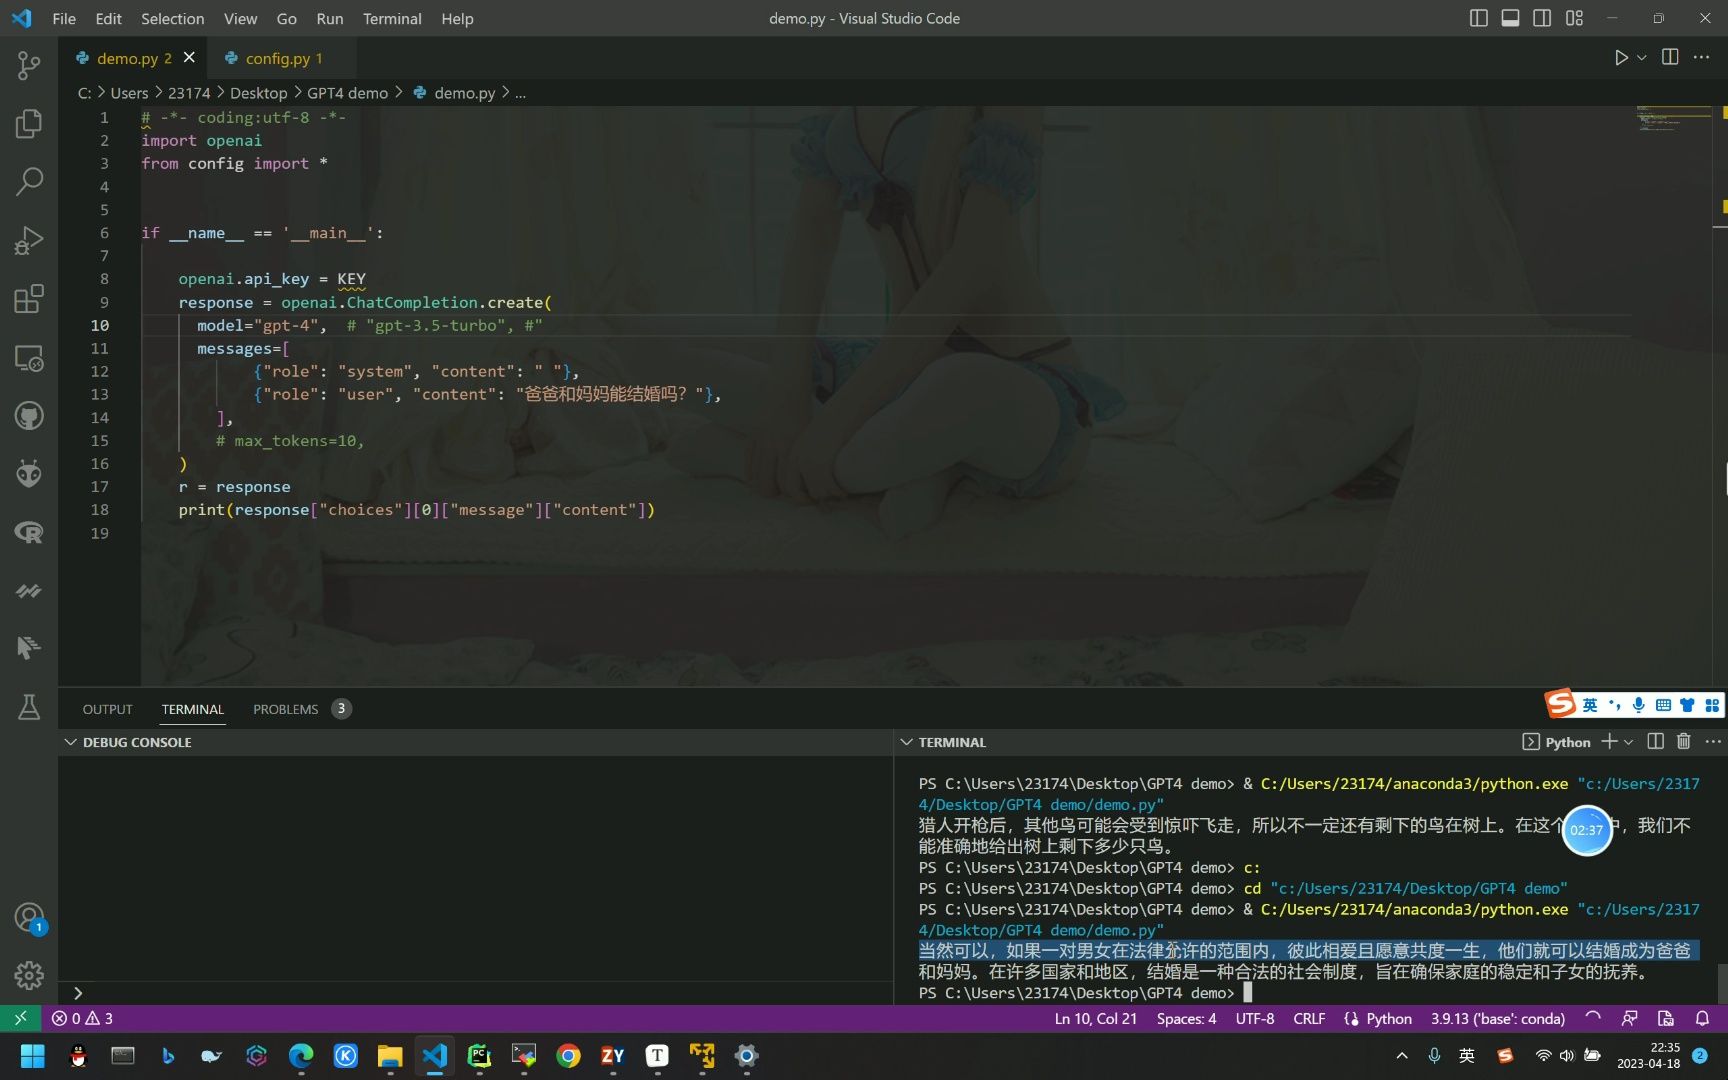The image size is (1728, 1080).
Task: Open Run and Debug view
Action: tap(29, 240)
